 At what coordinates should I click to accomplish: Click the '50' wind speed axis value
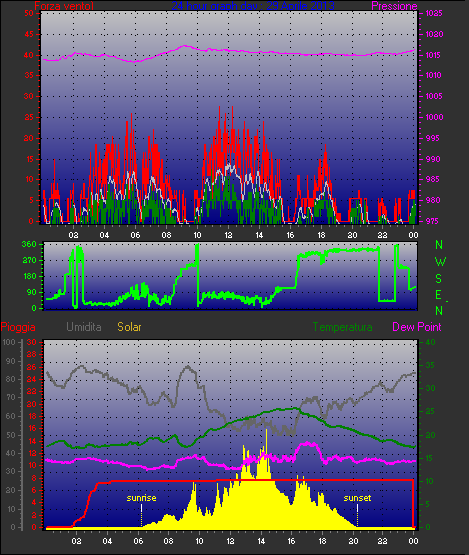(x=29, y=13)
